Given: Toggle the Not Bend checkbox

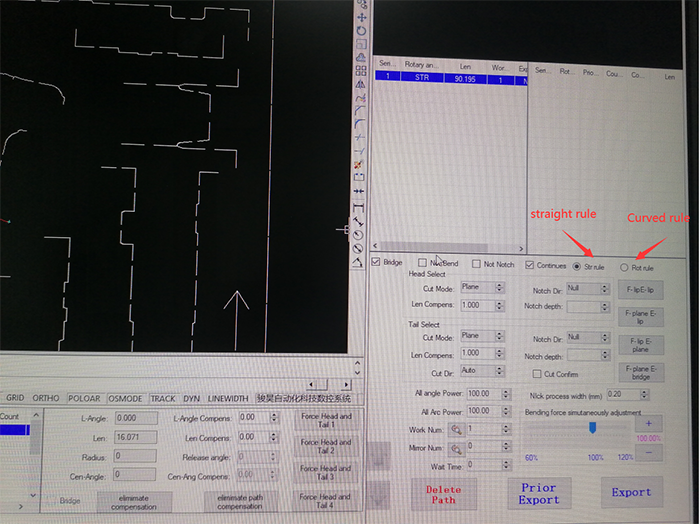Looking at the screenshot, I should click(x=422, y=262).
